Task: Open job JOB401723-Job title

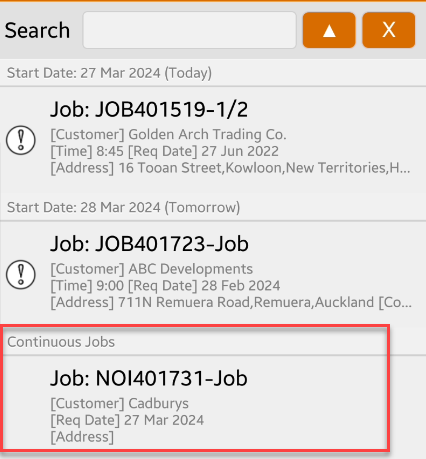Action: 149,244
